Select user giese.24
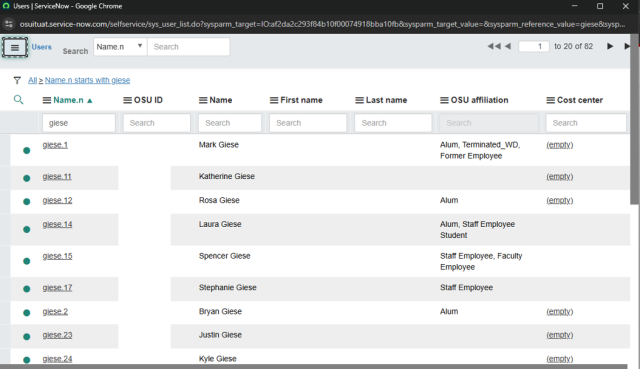640x369 pixels. [57, 359]
